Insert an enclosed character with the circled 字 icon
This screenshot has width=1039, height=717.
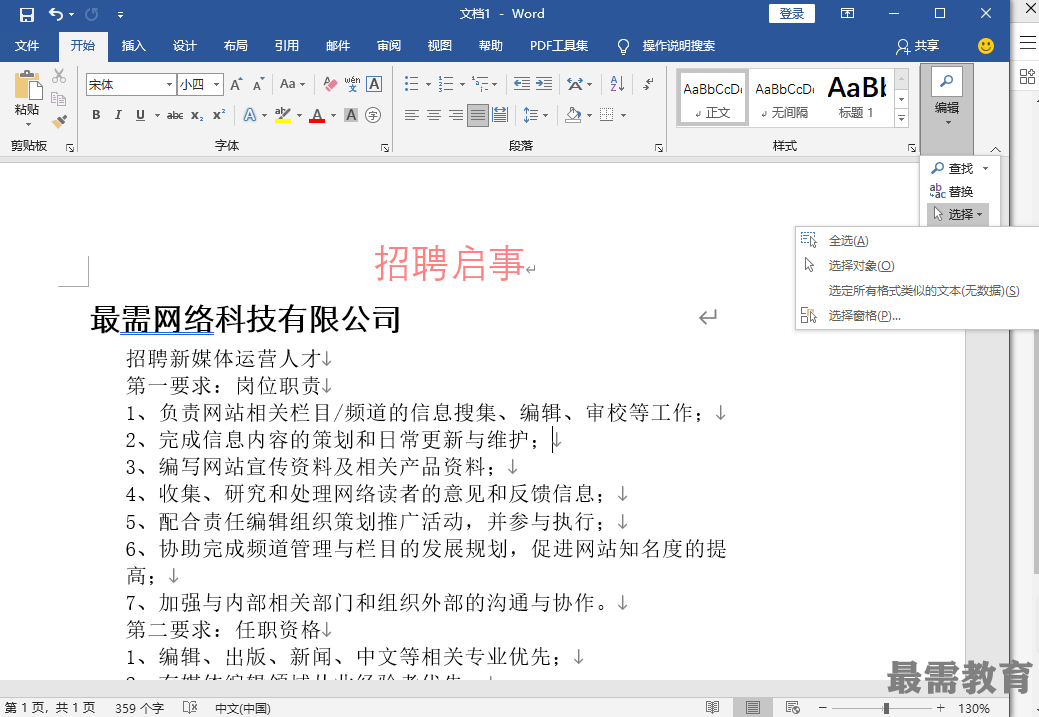point(374,115)
